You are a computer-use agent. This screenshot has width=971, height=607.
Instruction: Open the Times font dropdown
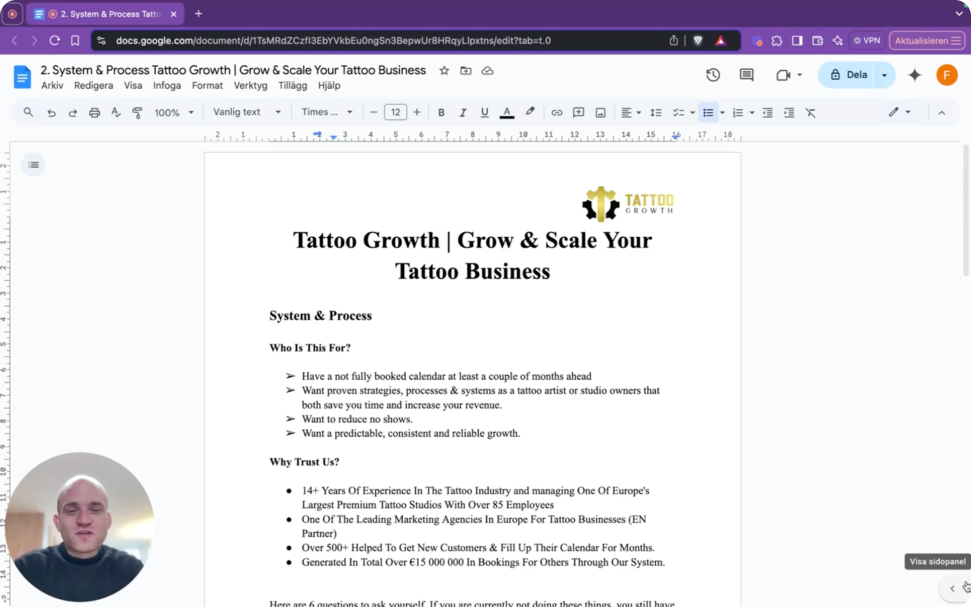click(327, 112)
